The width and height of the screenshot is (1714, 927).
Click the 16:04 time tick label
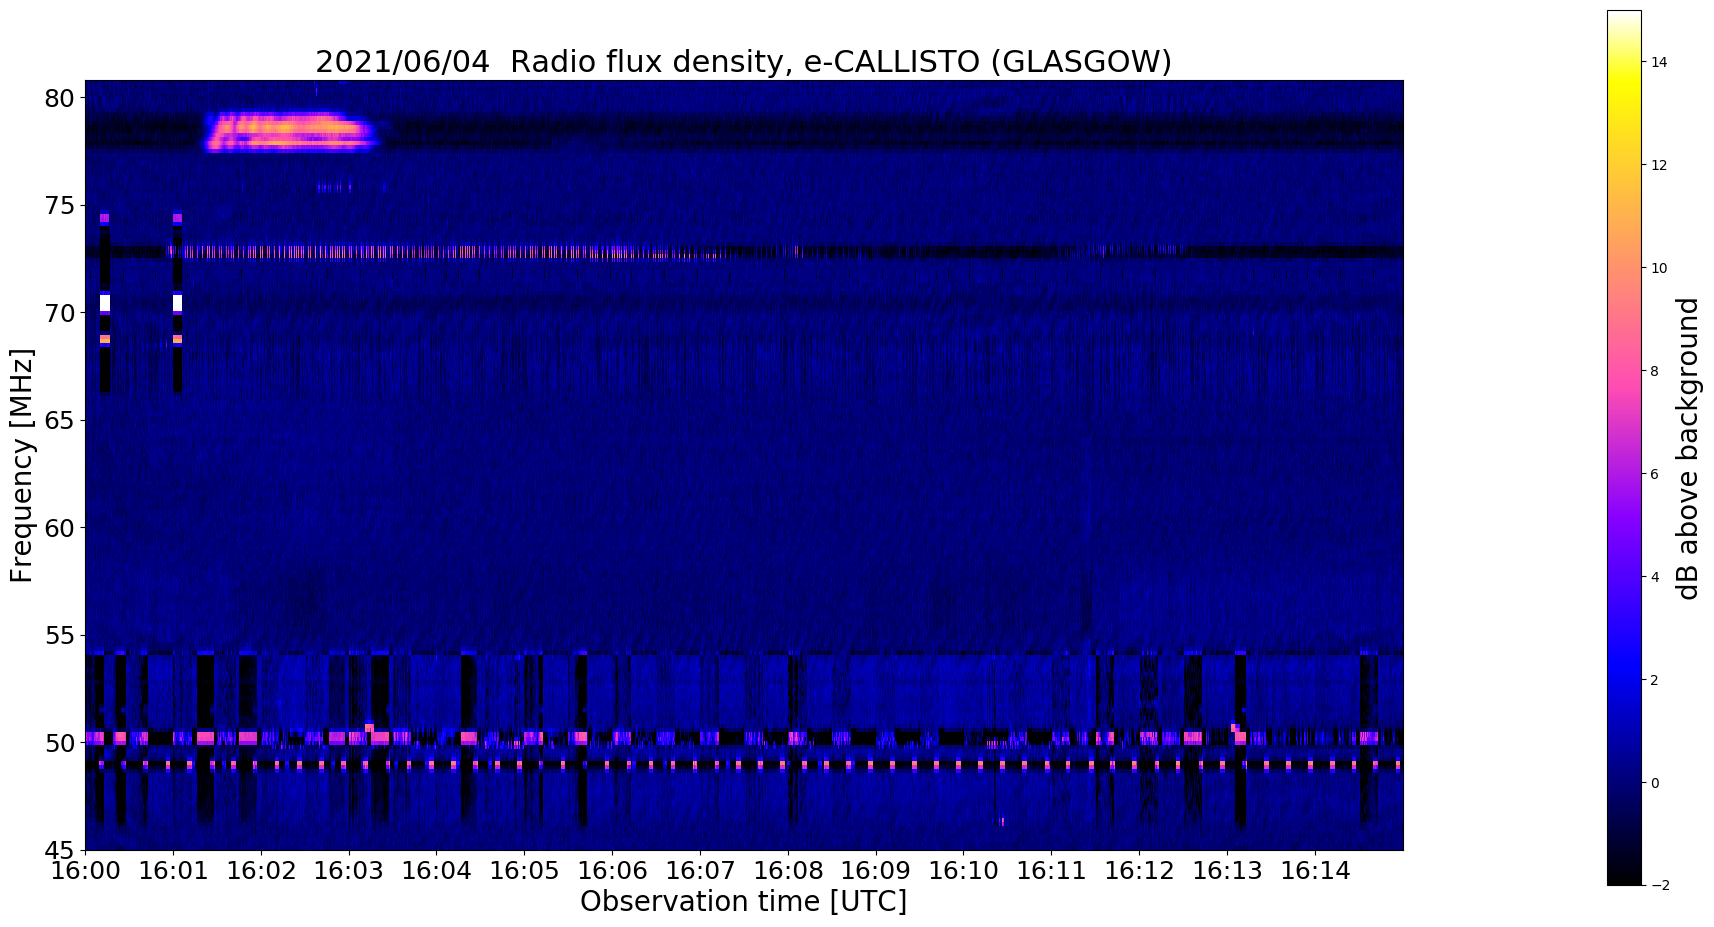[x=437, y=870]
